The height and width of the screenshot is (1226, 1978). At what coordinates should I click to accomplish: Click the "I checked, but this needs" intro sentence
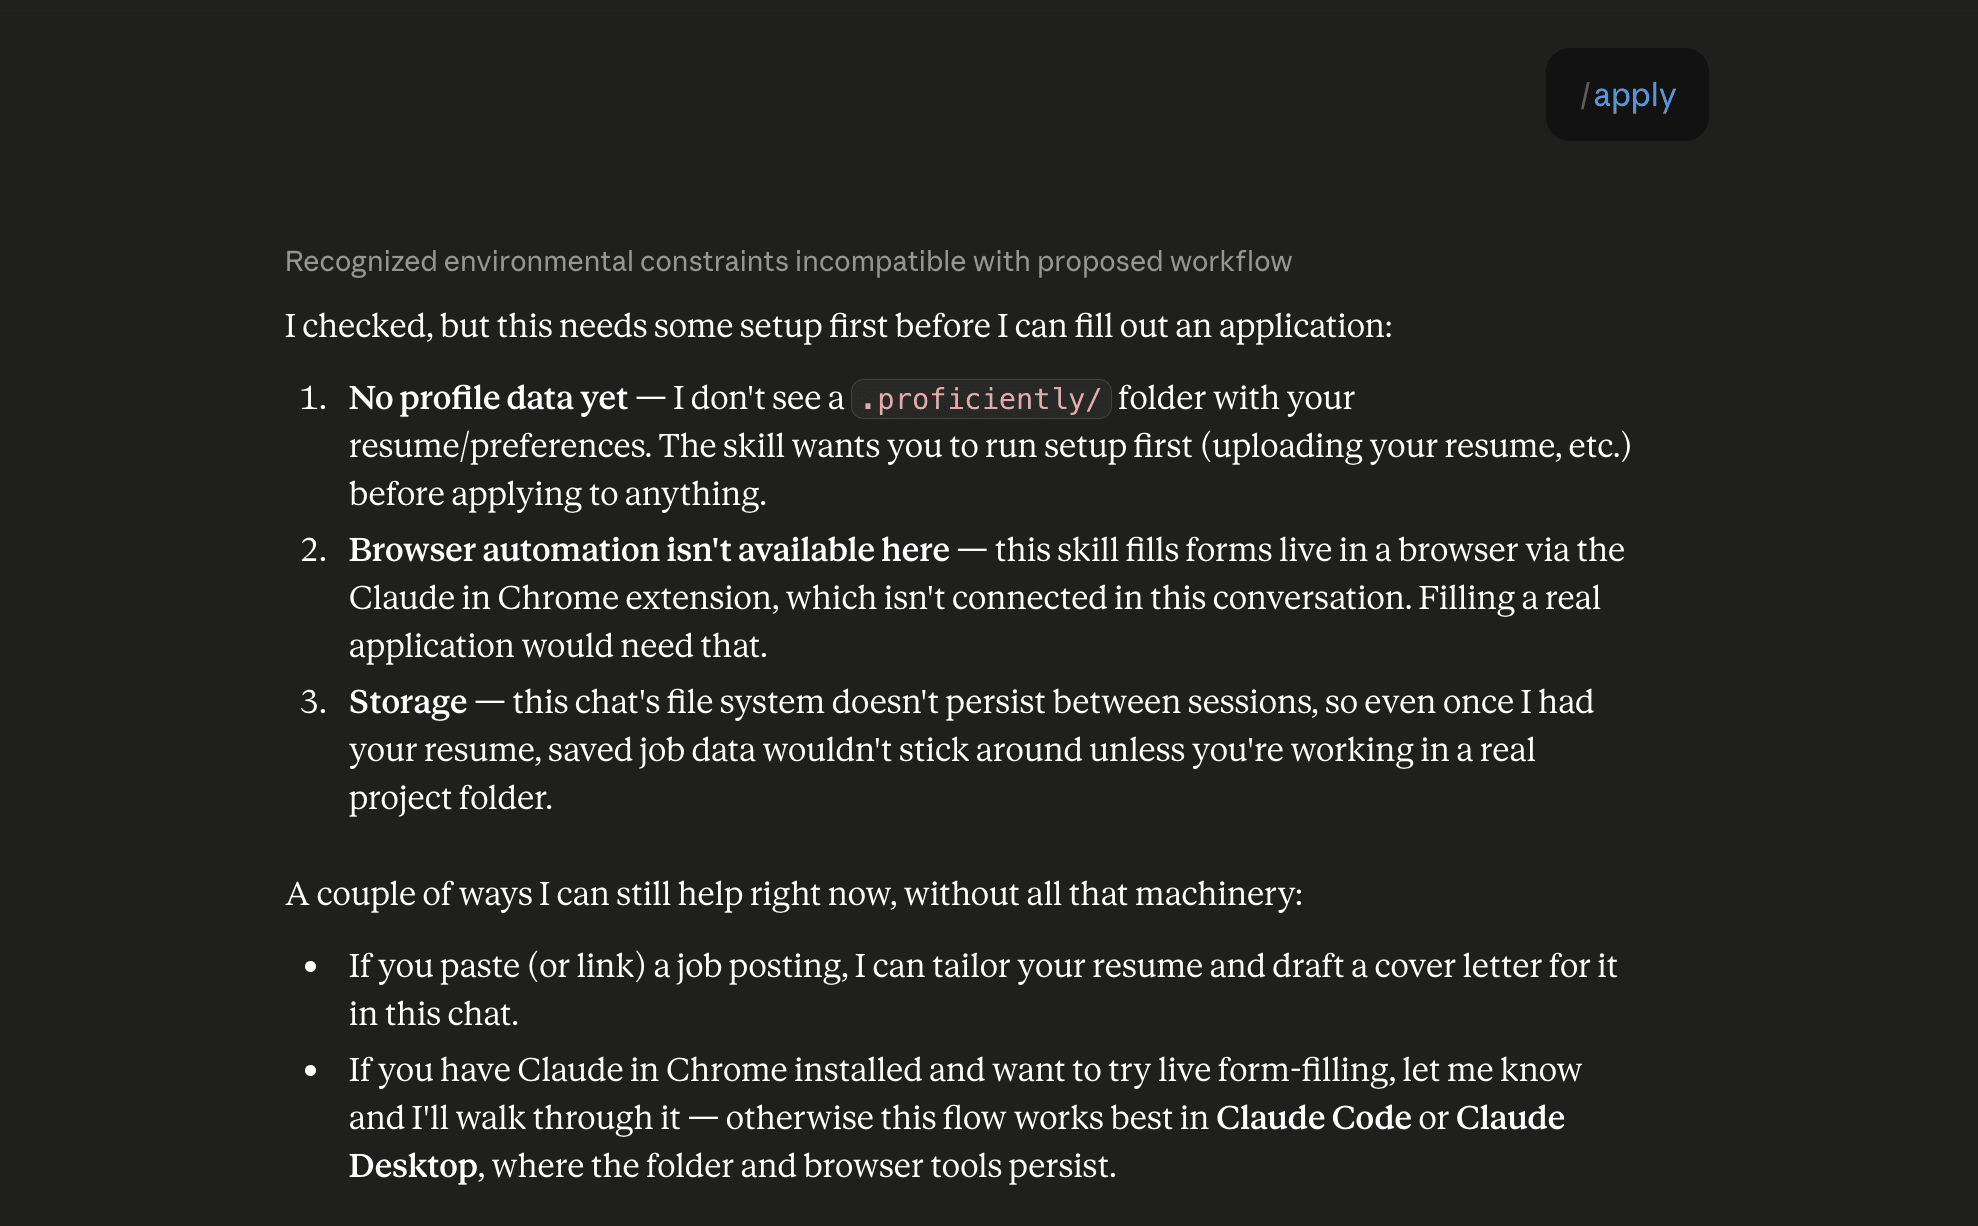pos(838,326)
